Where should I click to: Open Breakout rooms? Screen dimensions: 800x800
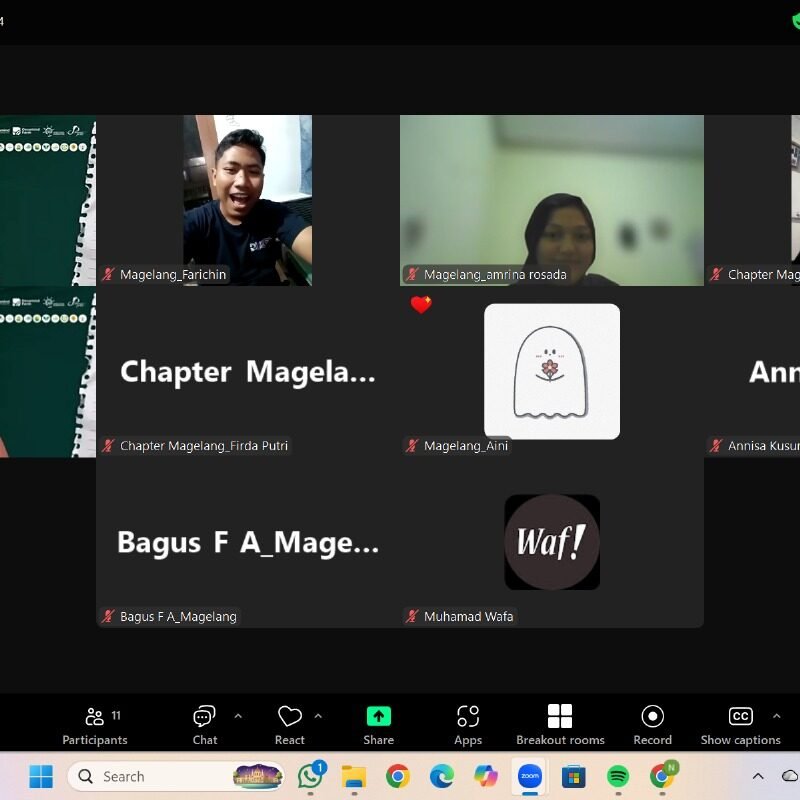click(x=560, y=724)
